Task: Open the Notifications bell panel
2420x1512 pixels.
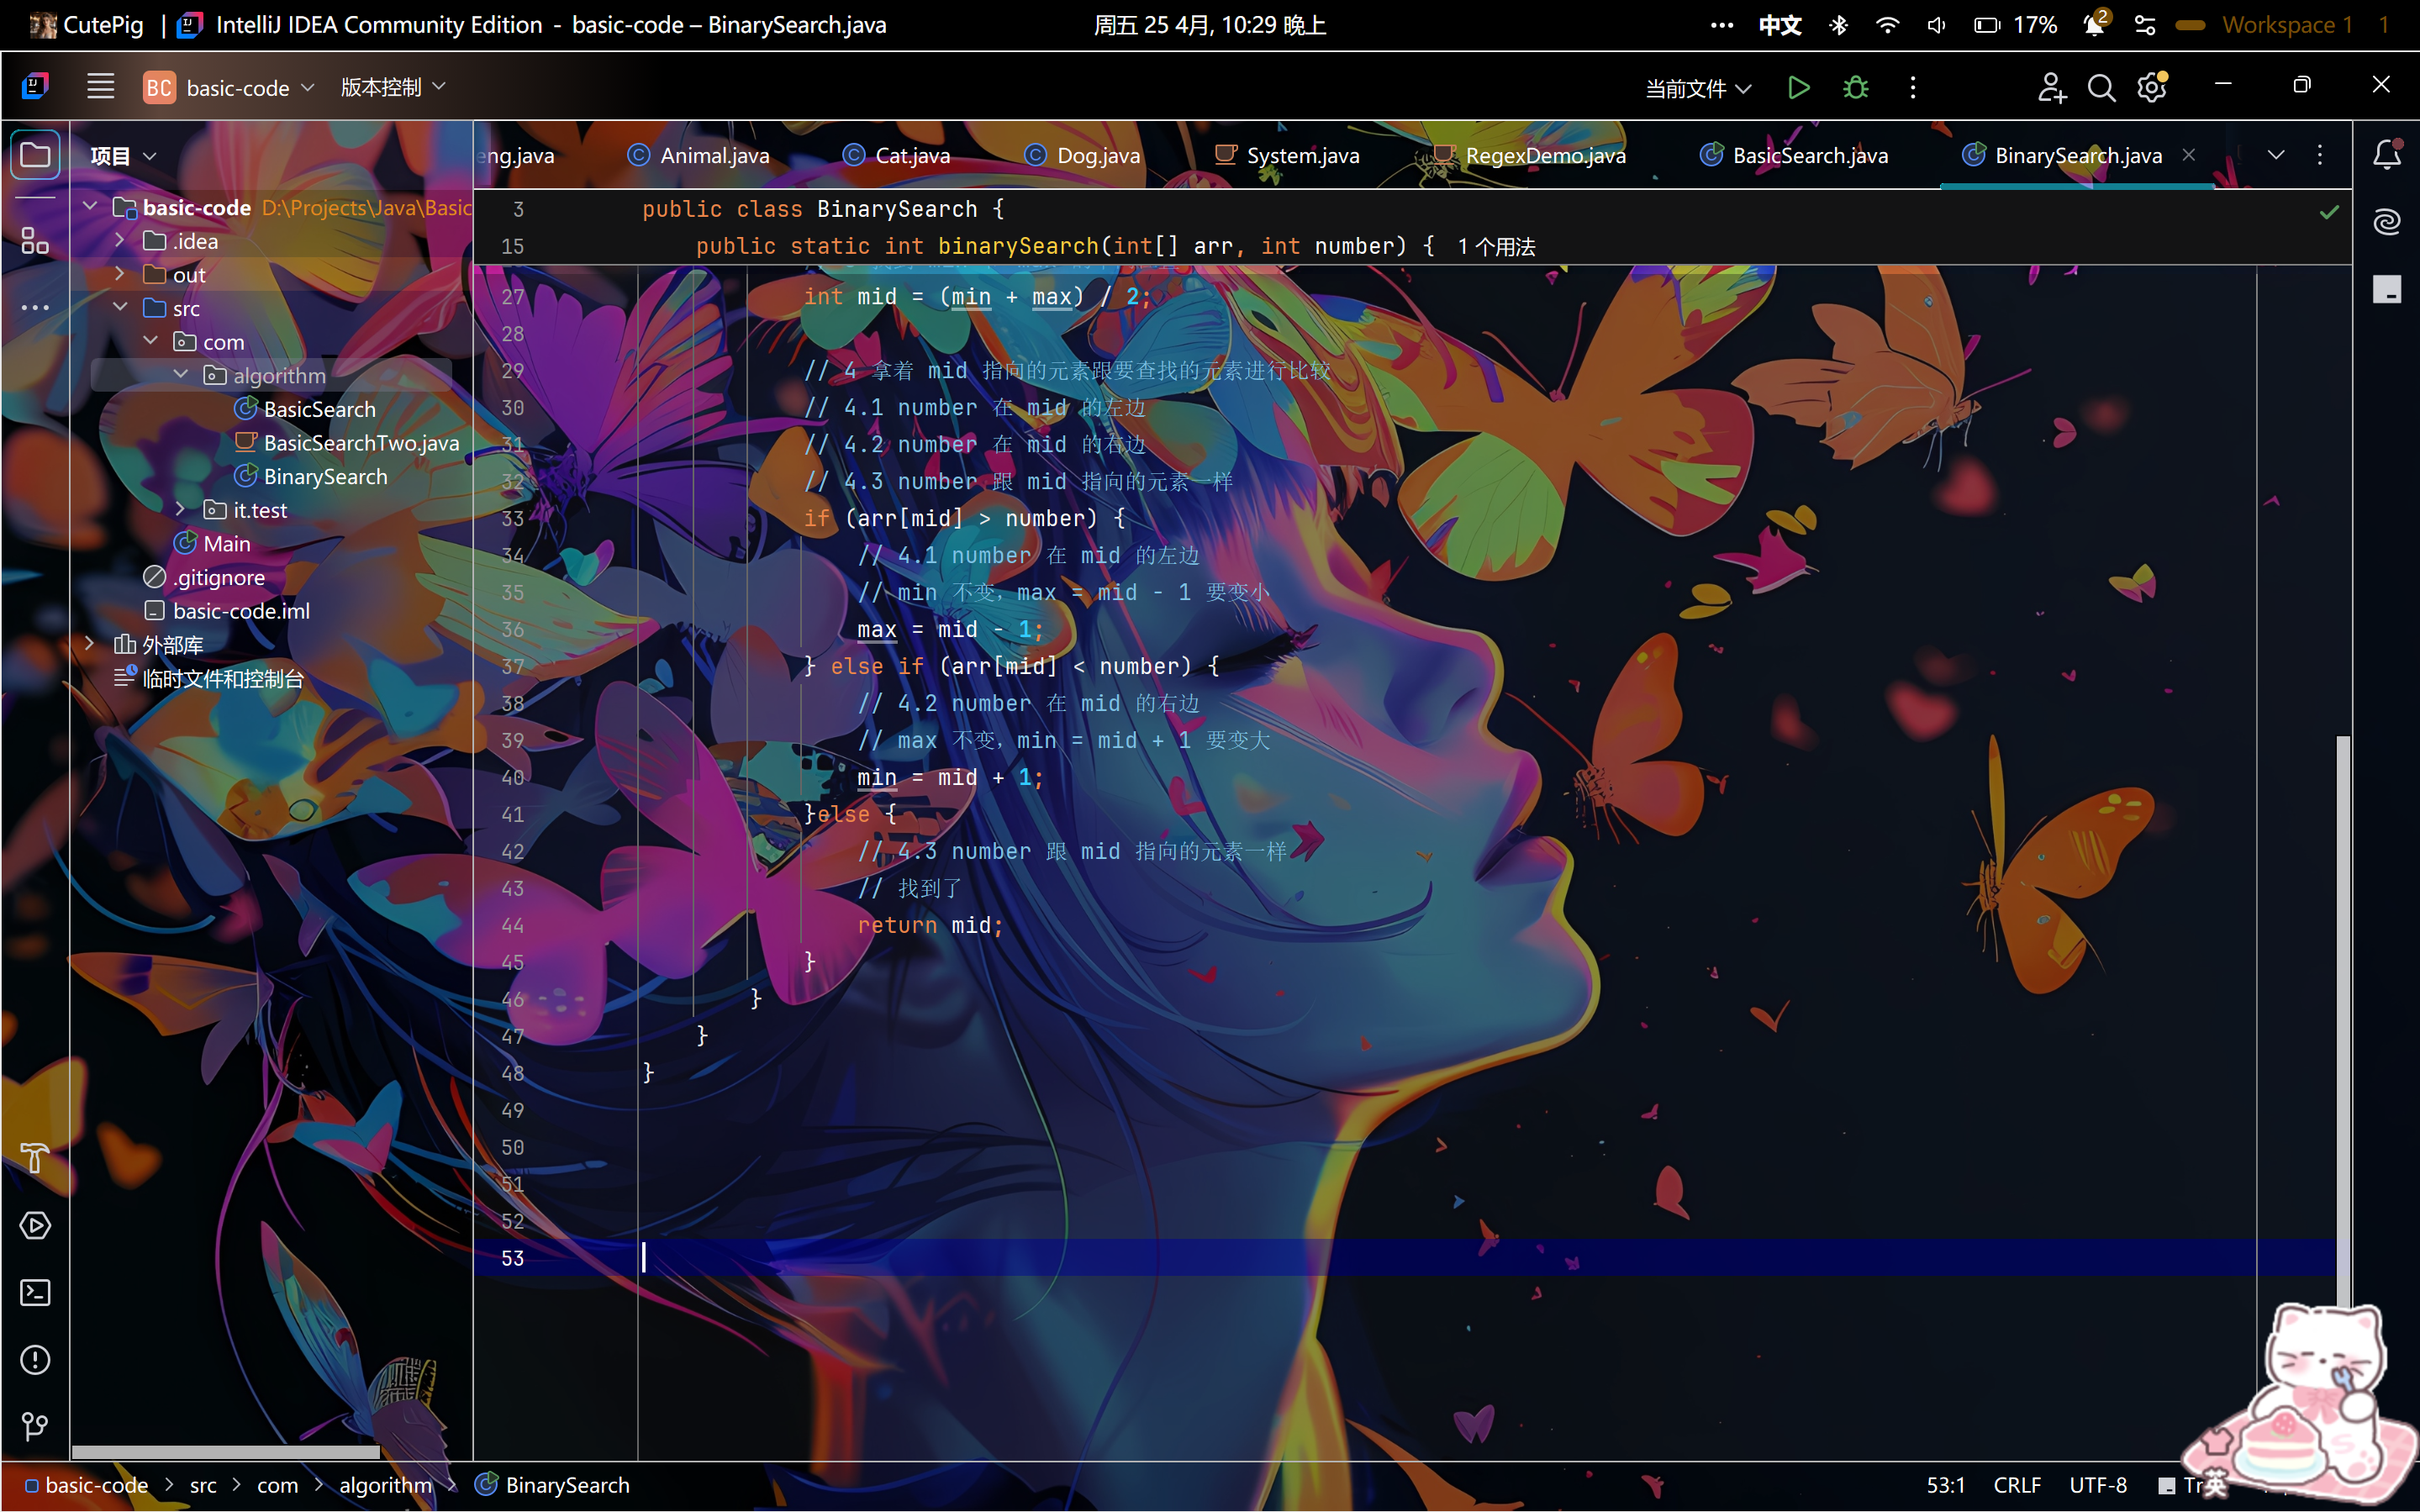Action: [x=2387, y=155]
